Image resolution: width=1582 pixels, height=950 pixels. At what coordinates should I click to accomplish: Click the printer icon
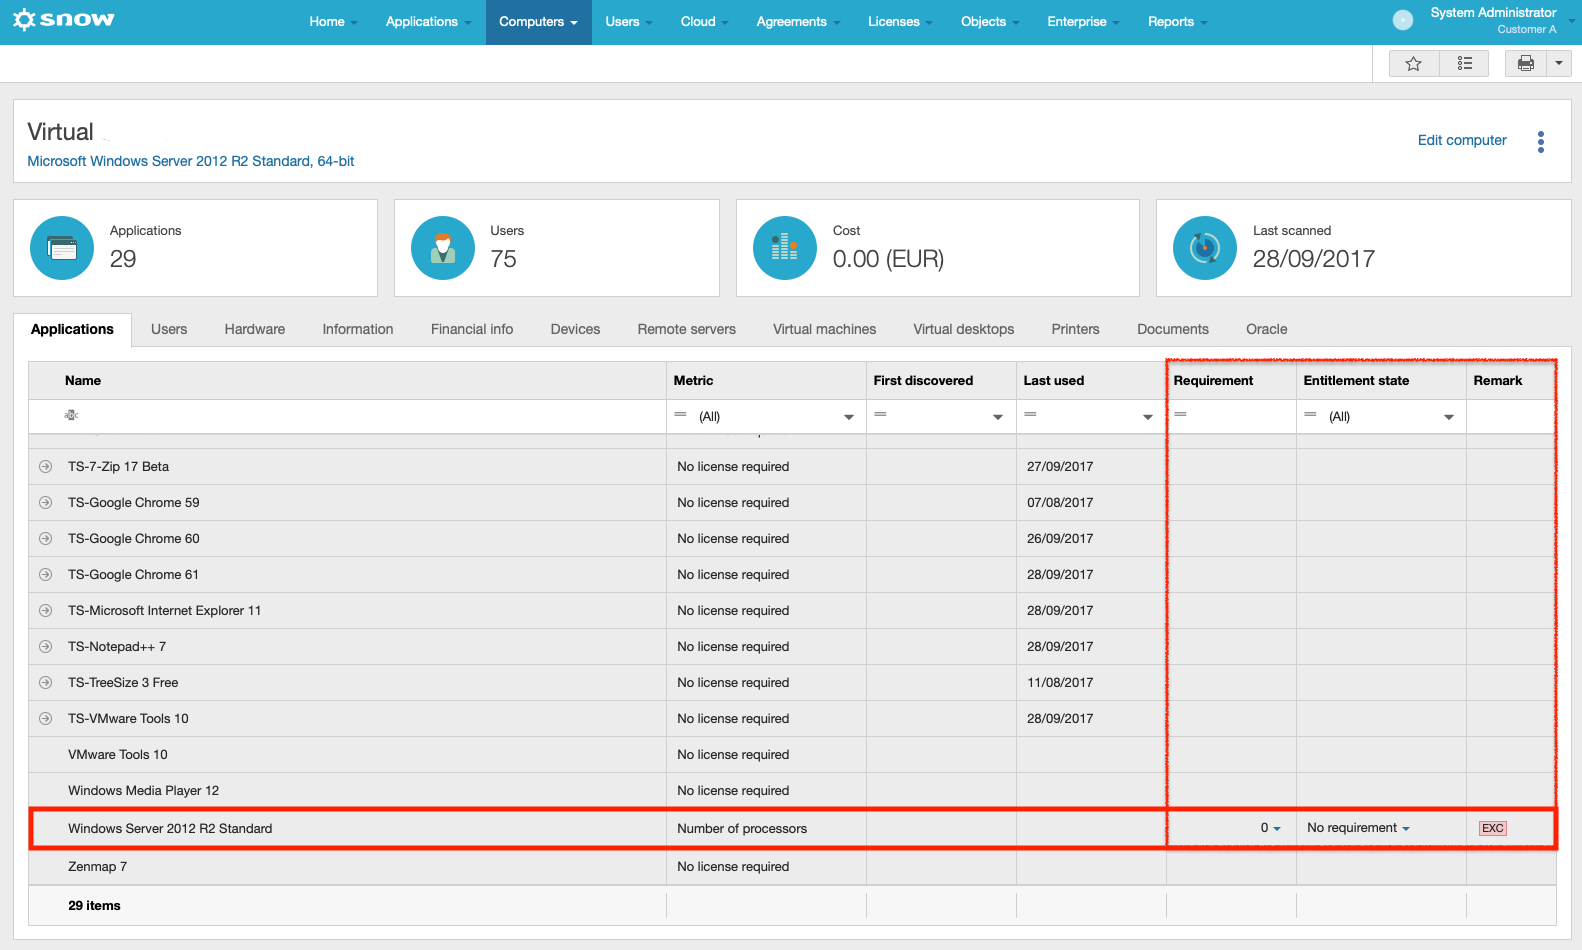(1525, 64)
